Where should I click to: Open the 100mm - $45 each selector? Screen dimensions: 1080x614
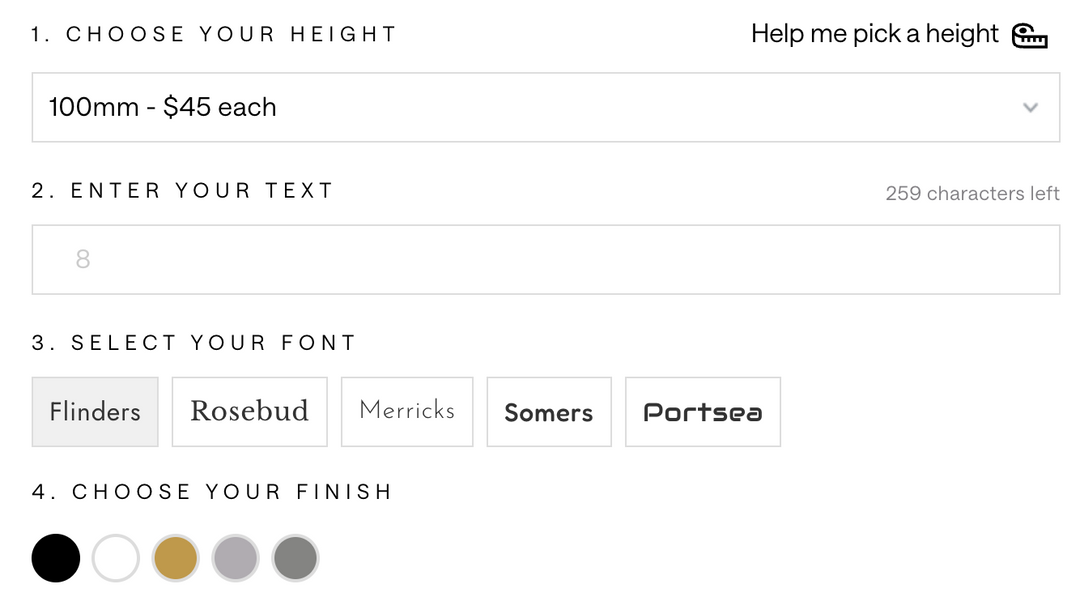pos(546,108)
